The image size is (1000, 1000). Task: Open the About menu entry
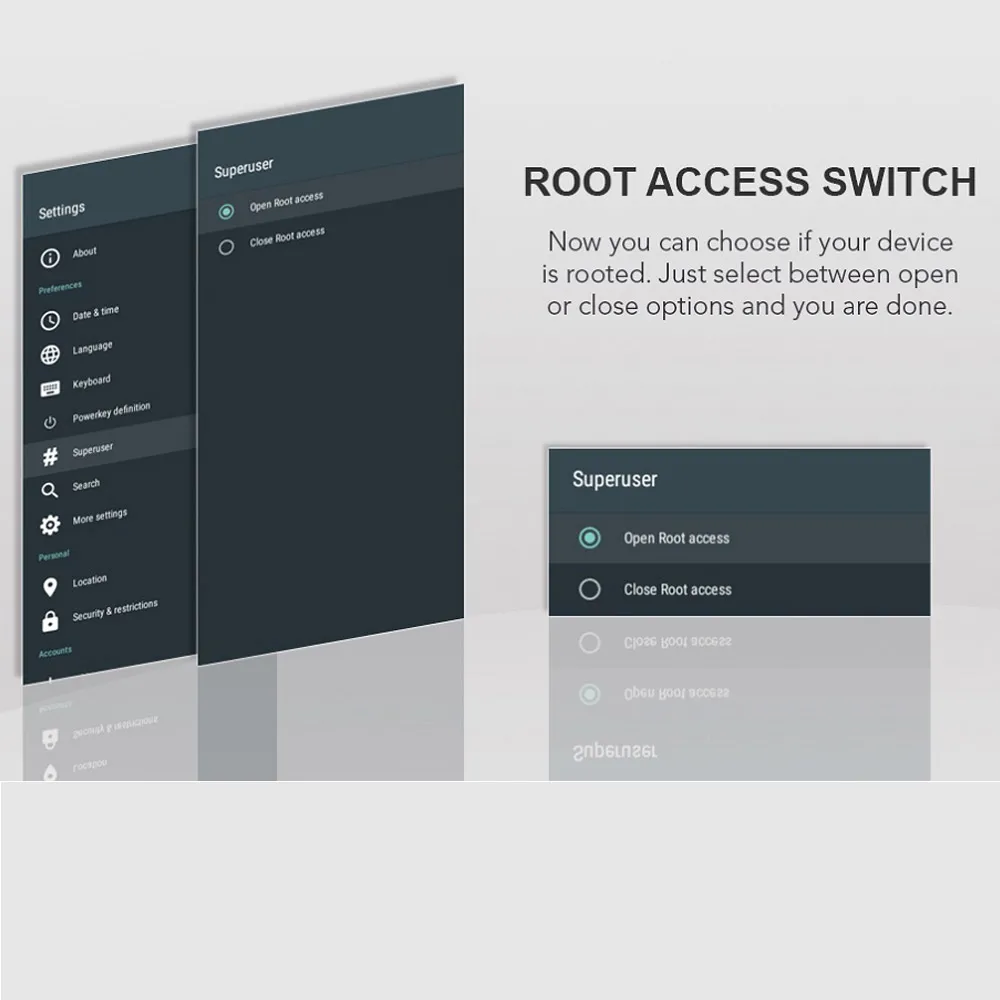pos(84,252)
